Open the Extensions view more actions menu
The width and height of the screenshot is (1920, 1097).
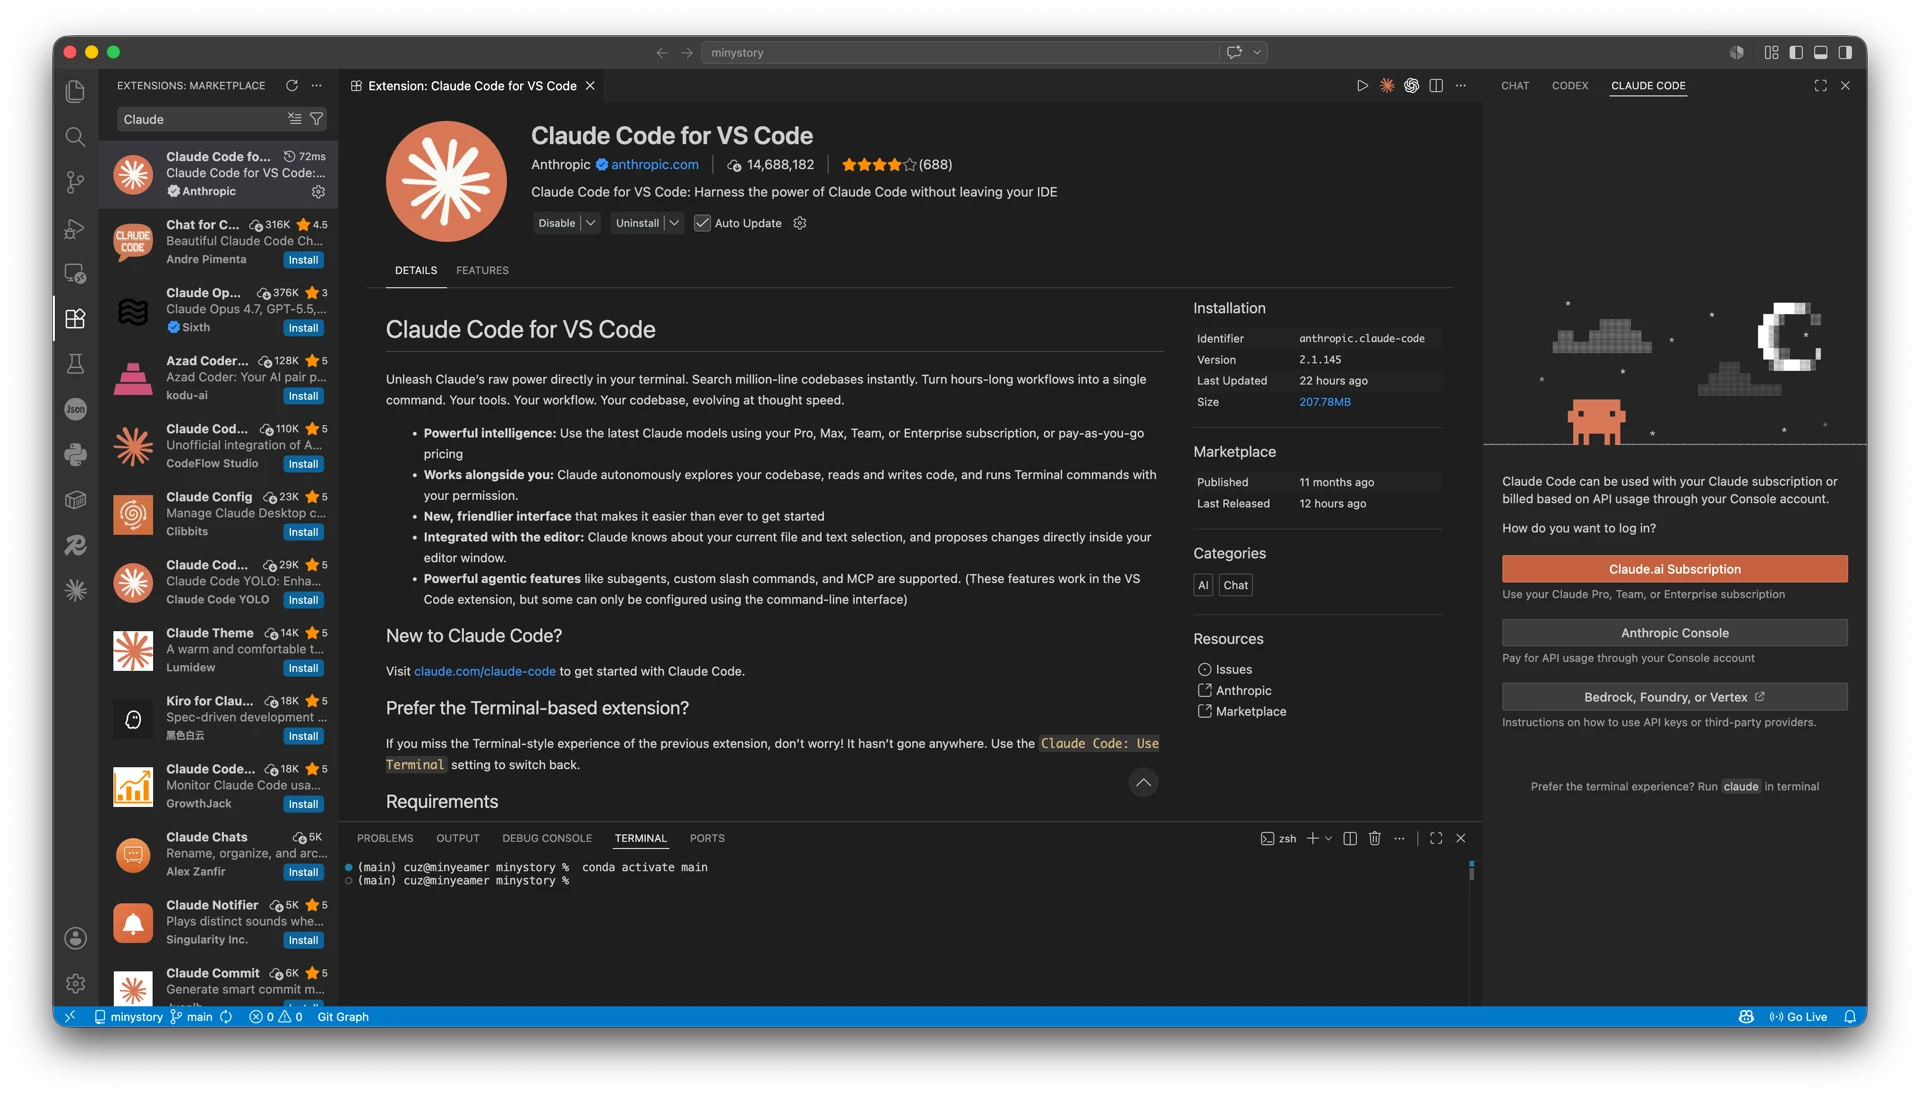coord(317,86)
